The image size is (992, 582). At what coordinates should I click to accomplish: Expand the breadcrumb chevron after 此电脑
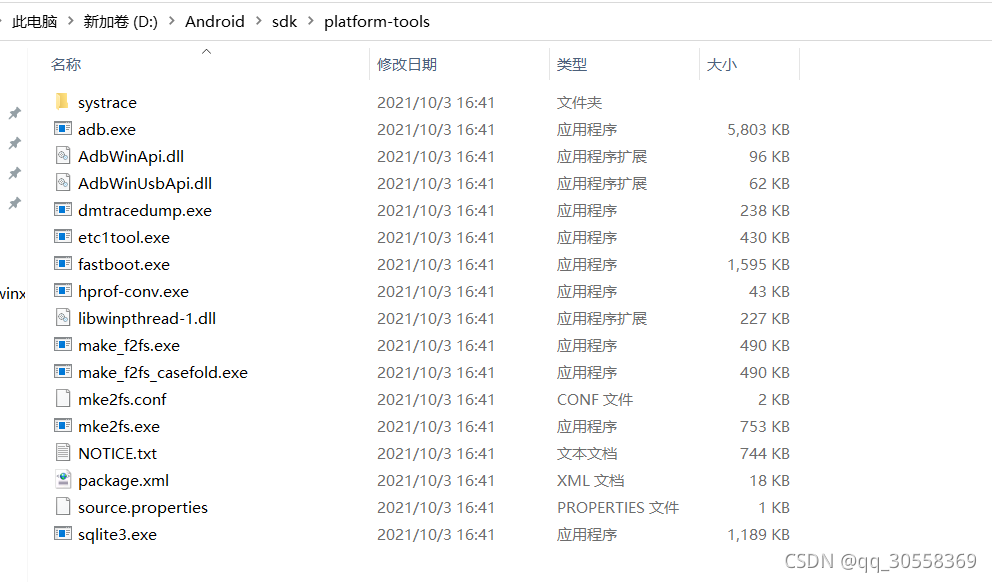point(70,22)
